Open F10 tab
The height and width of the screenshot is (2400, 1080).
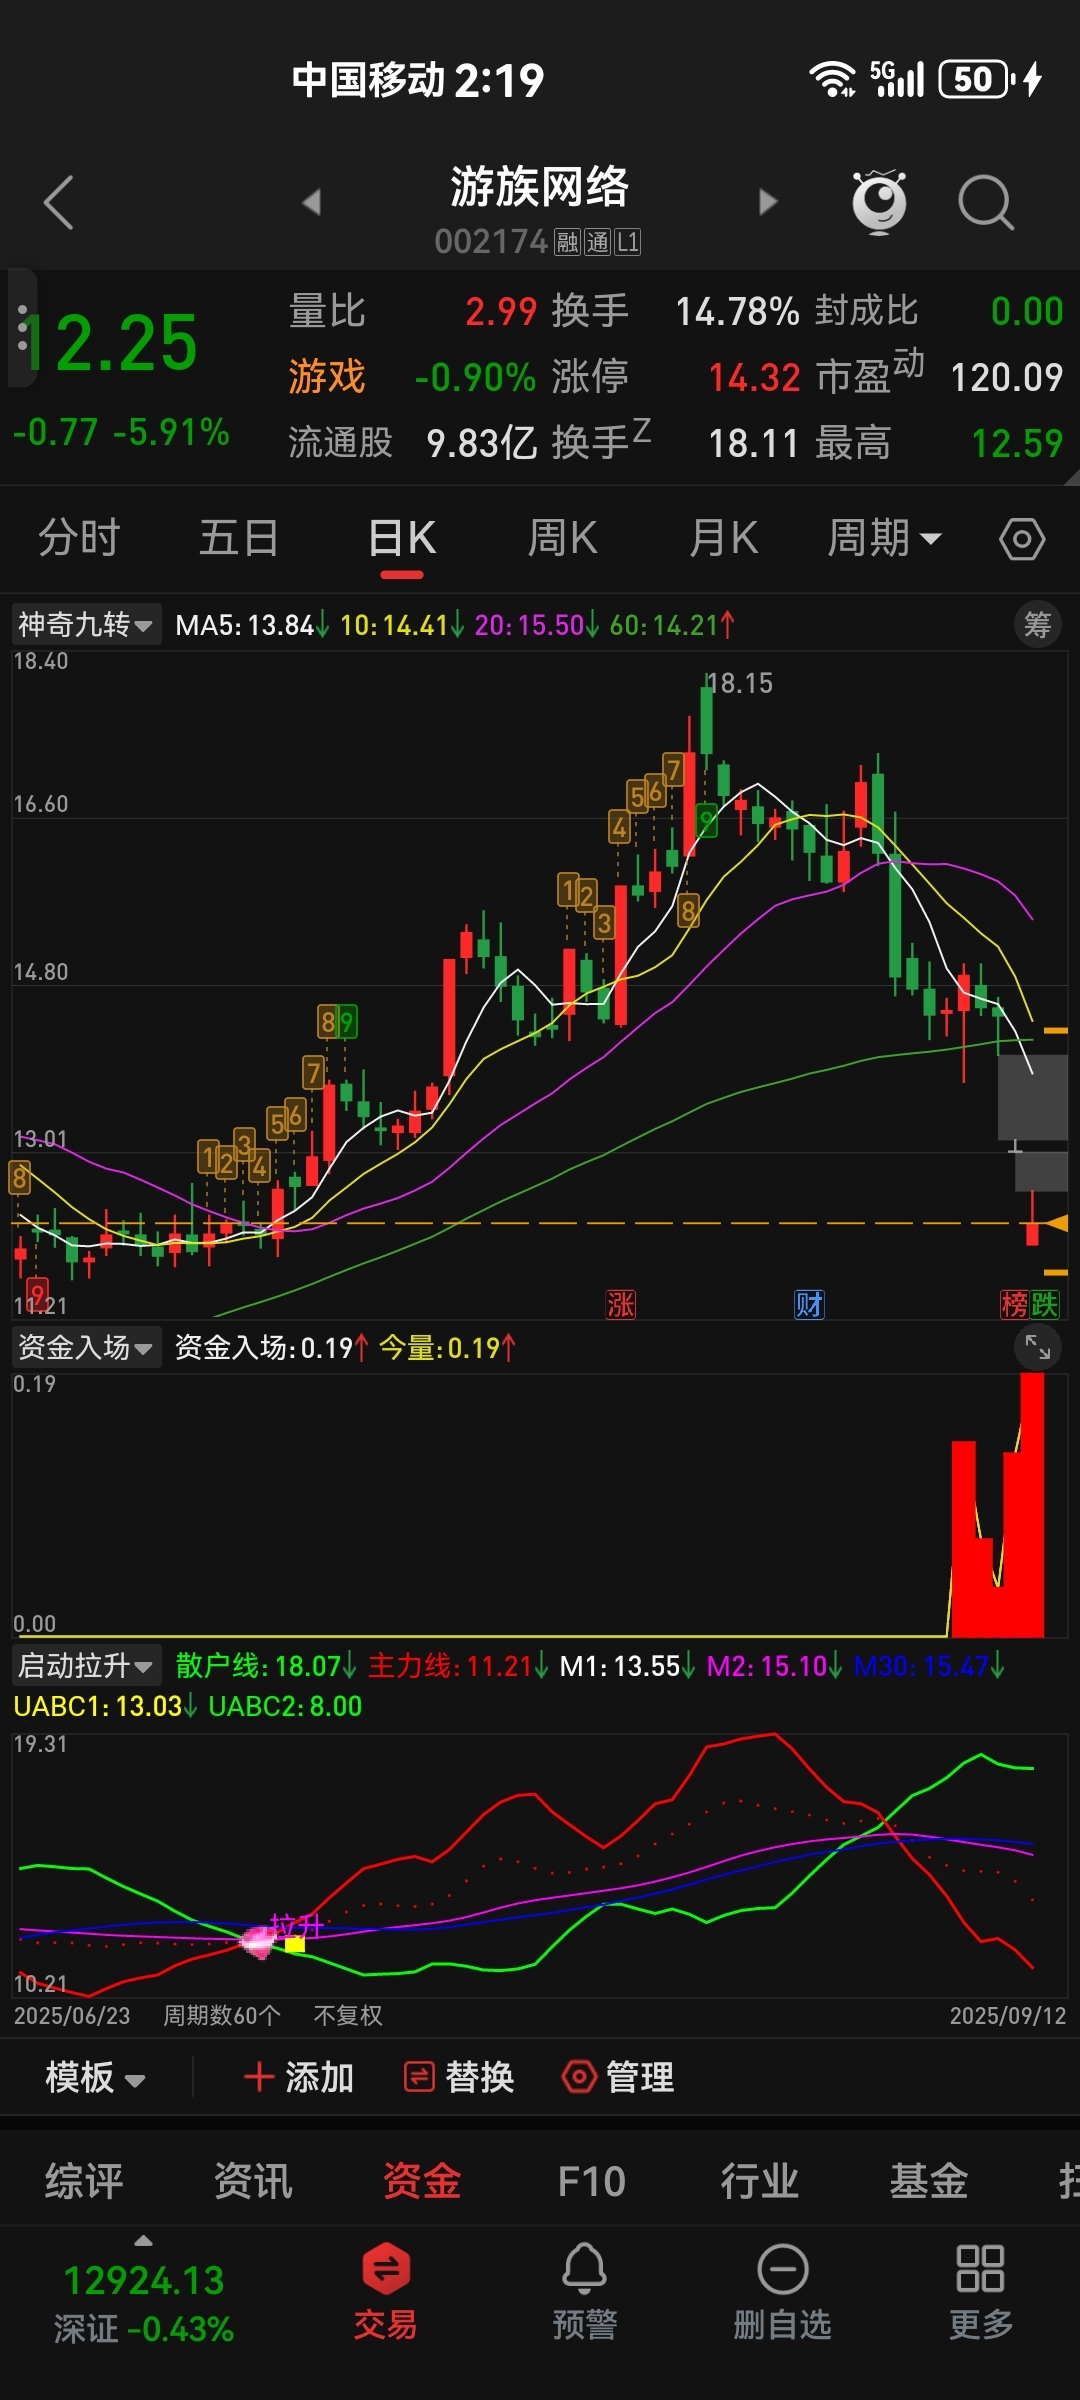[591, 2181]
